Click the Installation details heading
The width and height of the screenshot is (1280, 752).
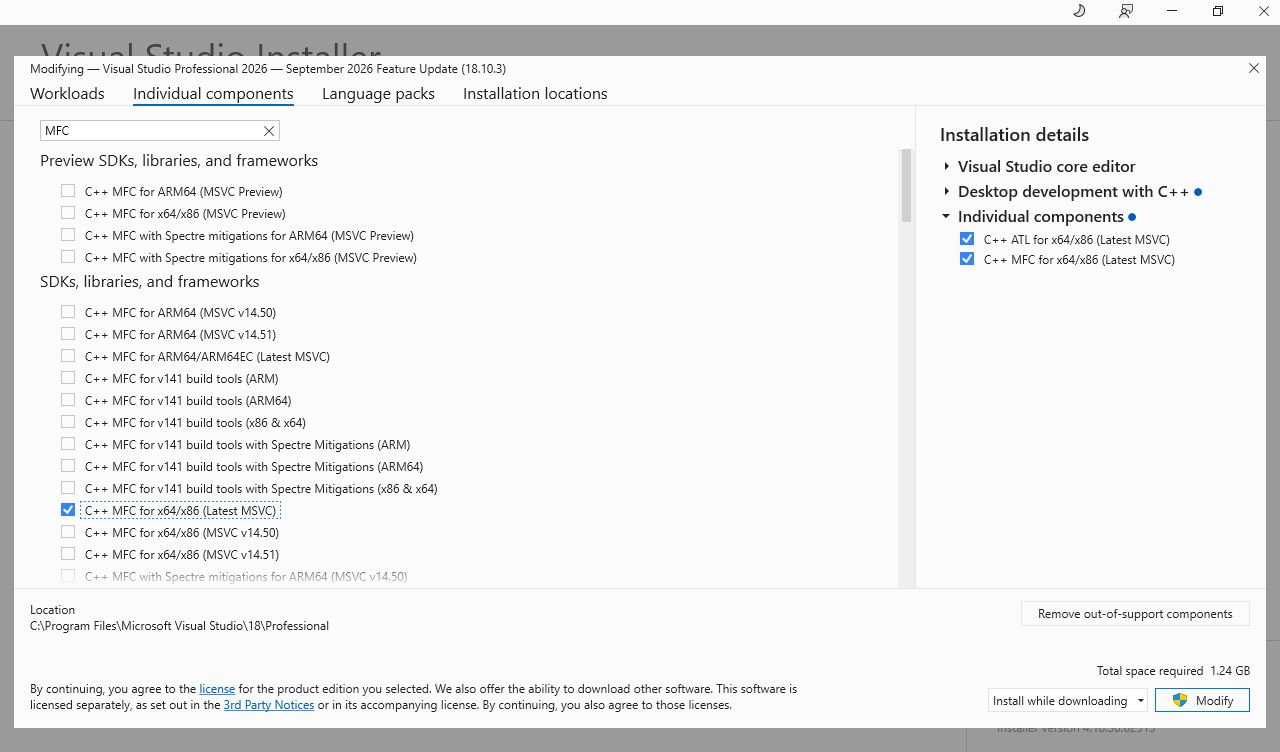[x=1014, y=135]
